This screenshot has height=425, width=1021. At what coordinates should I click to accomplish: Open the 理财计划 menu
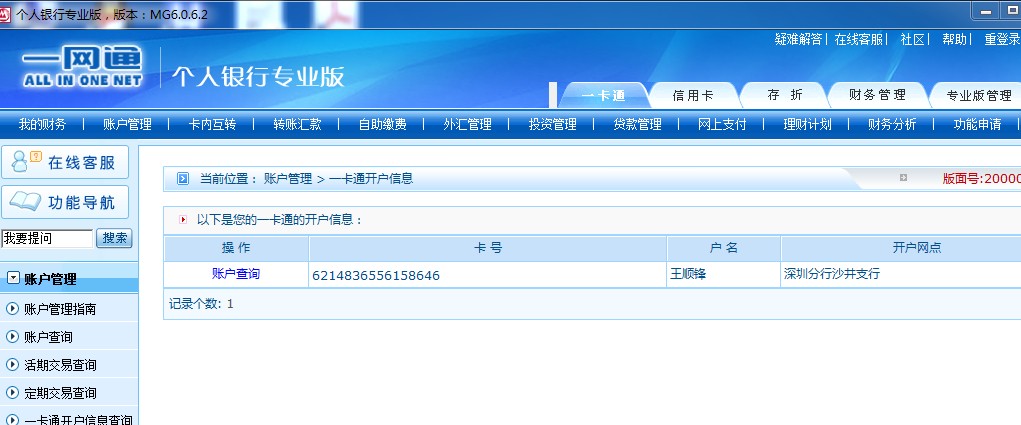pos(807,124)
